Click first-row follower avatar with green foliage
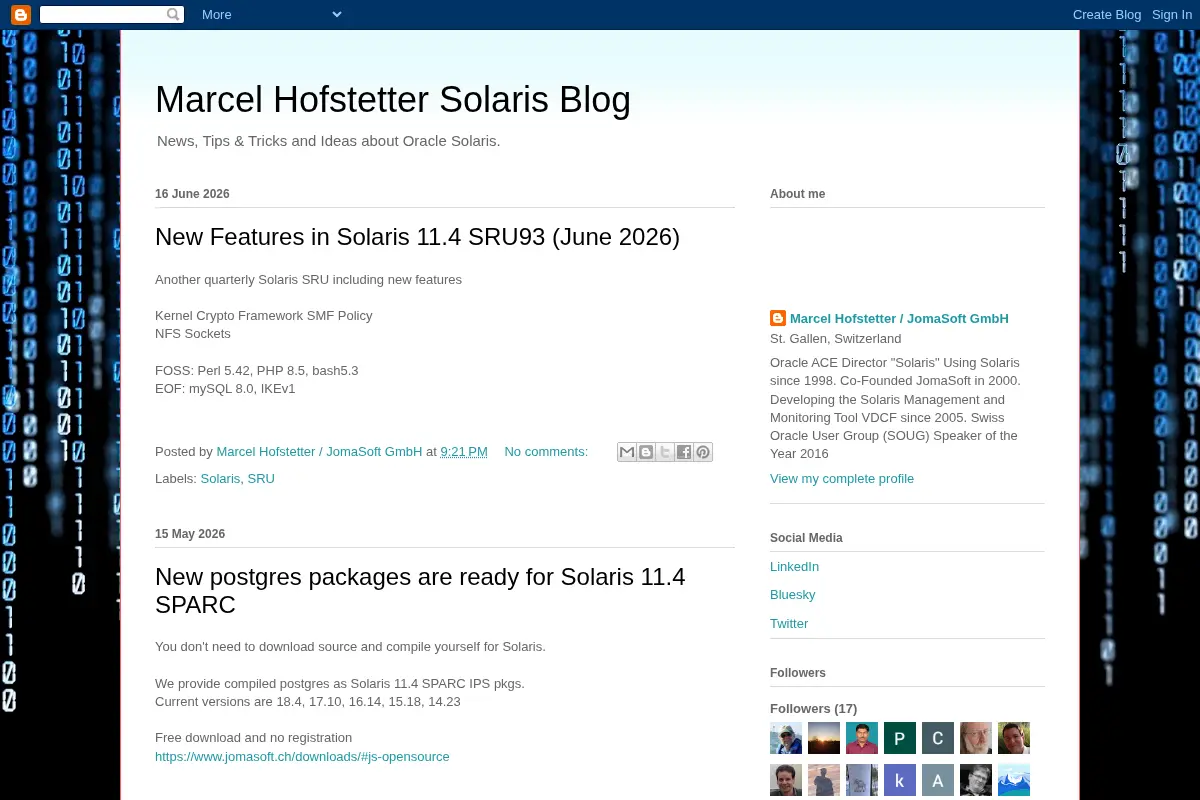The height and width of the screenshot is (800, 1200). [x=1014, y=738]
